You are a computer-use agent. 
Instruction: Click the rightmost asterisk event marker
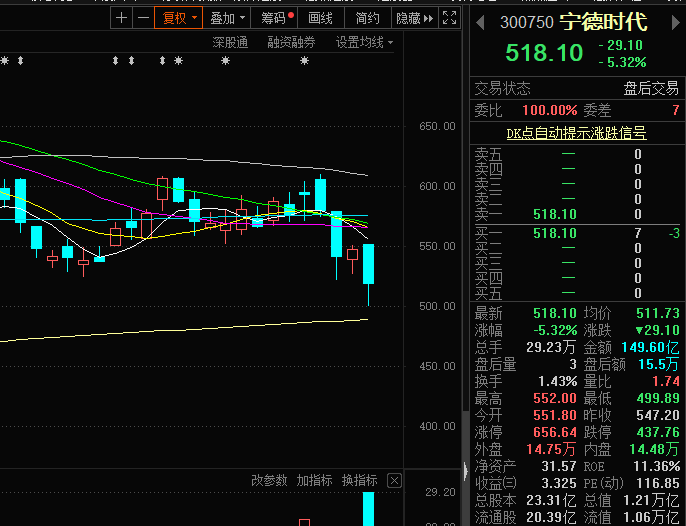pyautogui.click(x=304, y=61)
